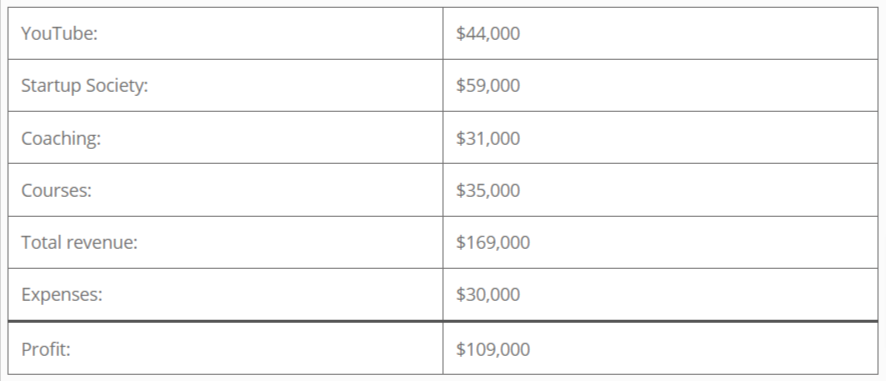This screenshot has height=381, width=886.
Task: Click the Total revenue label cell
Action: pos(225,242)
